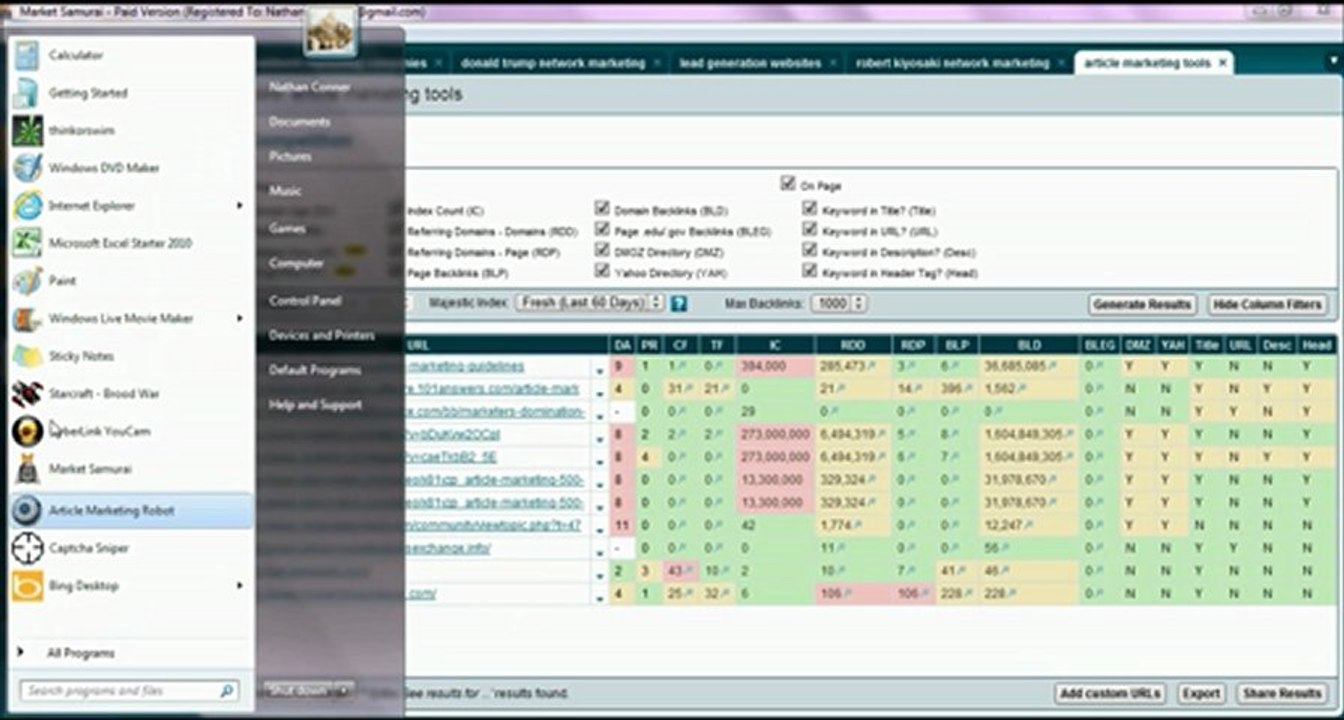Start Microsoft Excel Starter 2010
Viewport: 1344px width, 720px height.
pyautogui.click(x=119, y=243)
